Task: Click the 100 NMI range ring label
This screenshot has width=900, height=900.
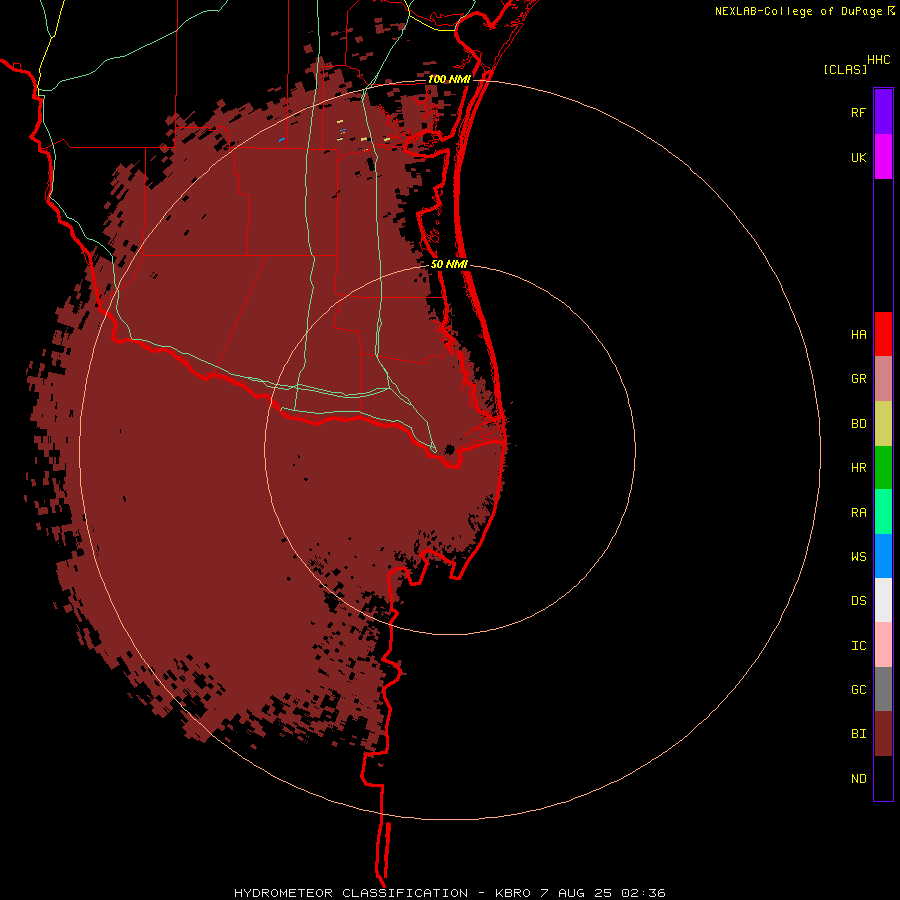Action: pos(449,79)
